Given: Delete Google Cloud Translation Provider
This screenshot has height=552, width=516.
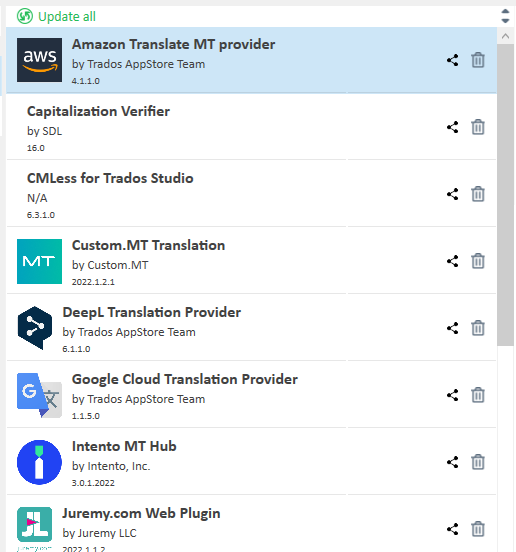Looking at the screenshot, I should (x=478, y=395).
